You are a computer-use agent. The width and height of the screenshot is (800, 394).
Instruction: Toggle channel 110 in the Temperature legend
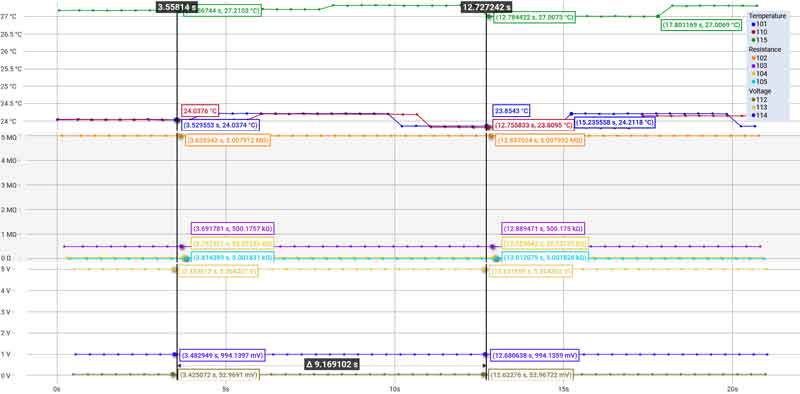point(760,32)
